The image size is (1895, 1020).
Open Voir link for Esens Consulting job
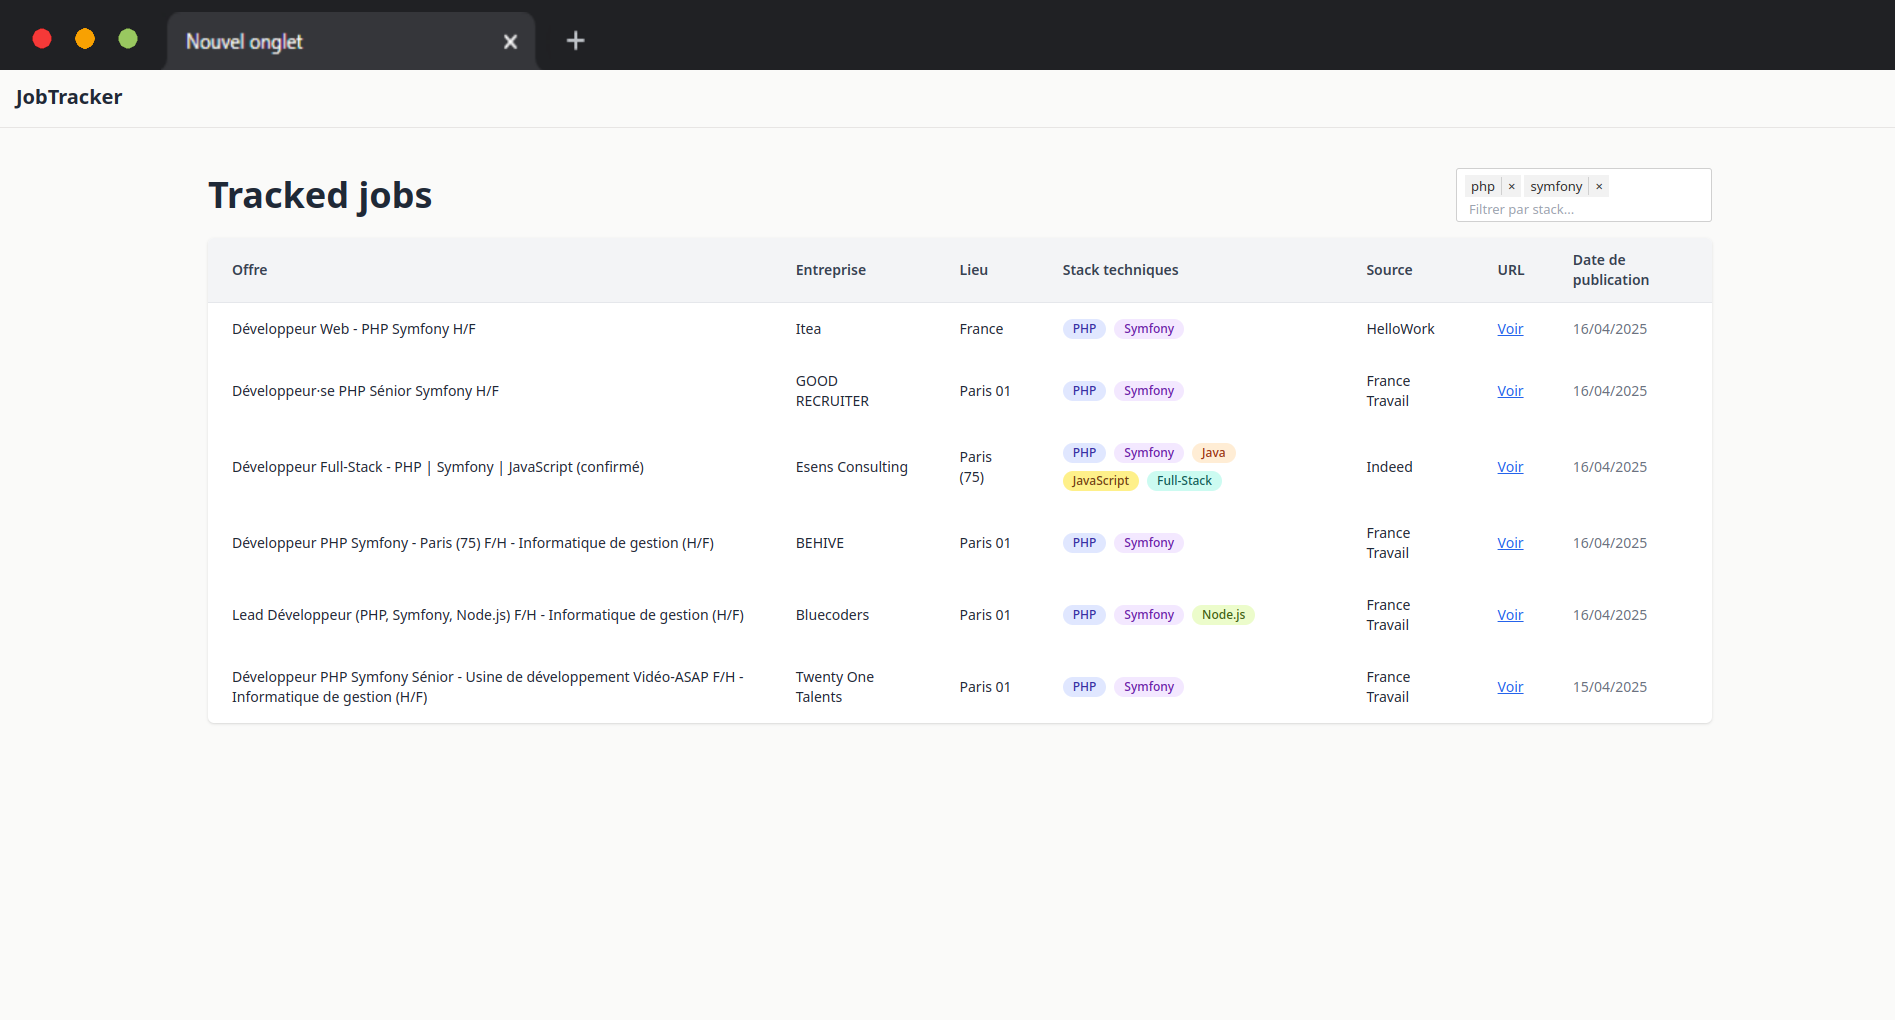point(1510,467)
